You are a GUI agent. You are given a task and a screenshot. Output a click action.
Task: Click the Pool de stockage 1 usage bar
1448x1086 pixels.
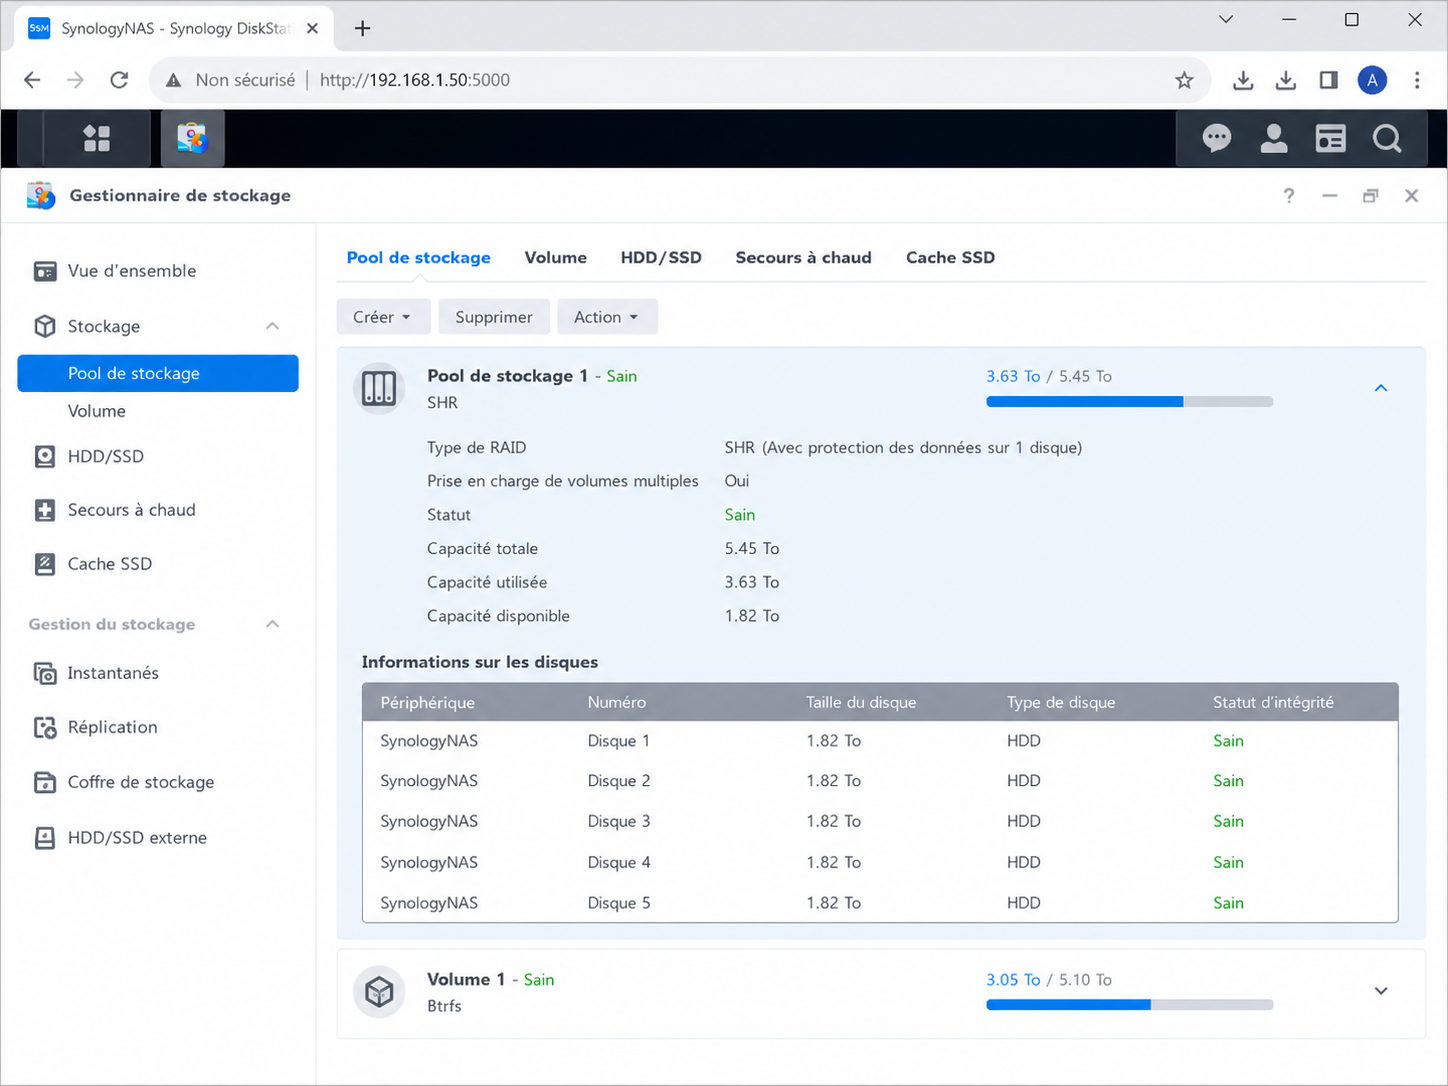point(1129,402)
